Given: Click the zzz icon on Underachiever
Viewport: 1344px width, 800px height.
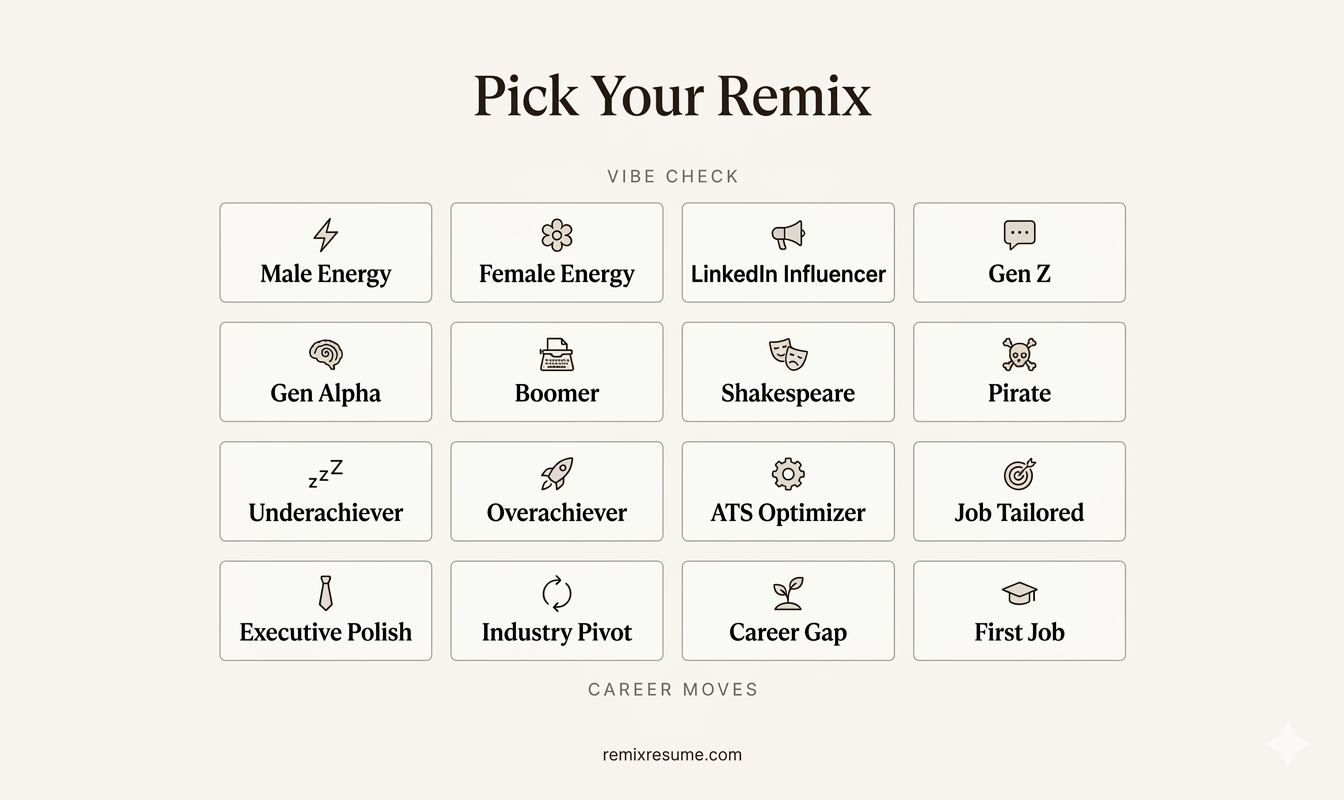Looking at the screenshot, I should coord(325,473).
